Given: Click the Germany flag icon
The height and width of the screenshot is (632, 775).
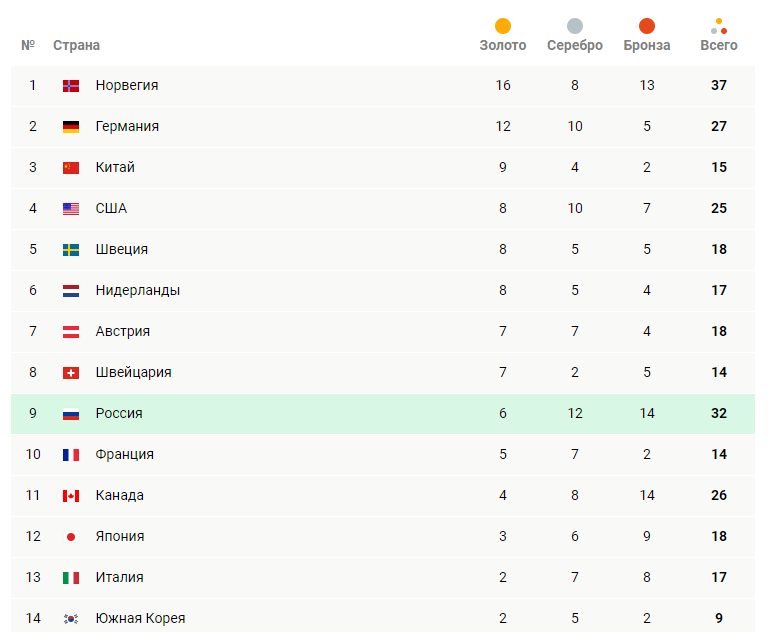Looking at the screenshot, I should [x=71, y=127].
